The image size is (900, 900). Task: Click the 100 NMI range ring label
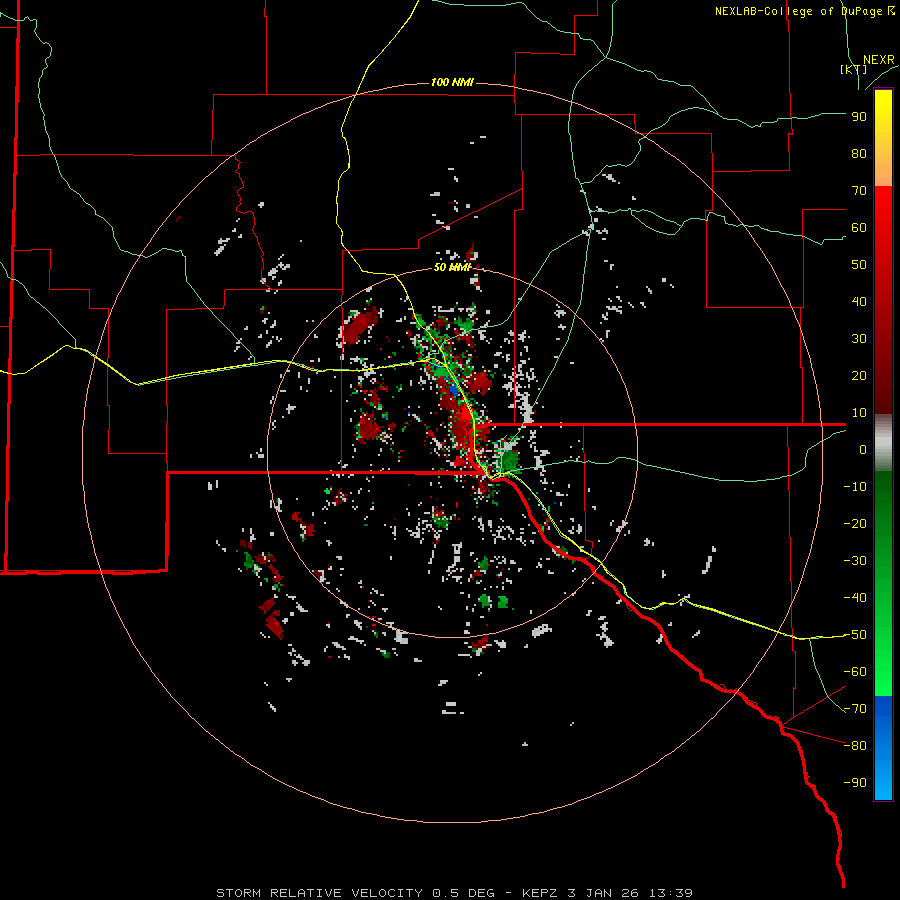coord(452,82)
